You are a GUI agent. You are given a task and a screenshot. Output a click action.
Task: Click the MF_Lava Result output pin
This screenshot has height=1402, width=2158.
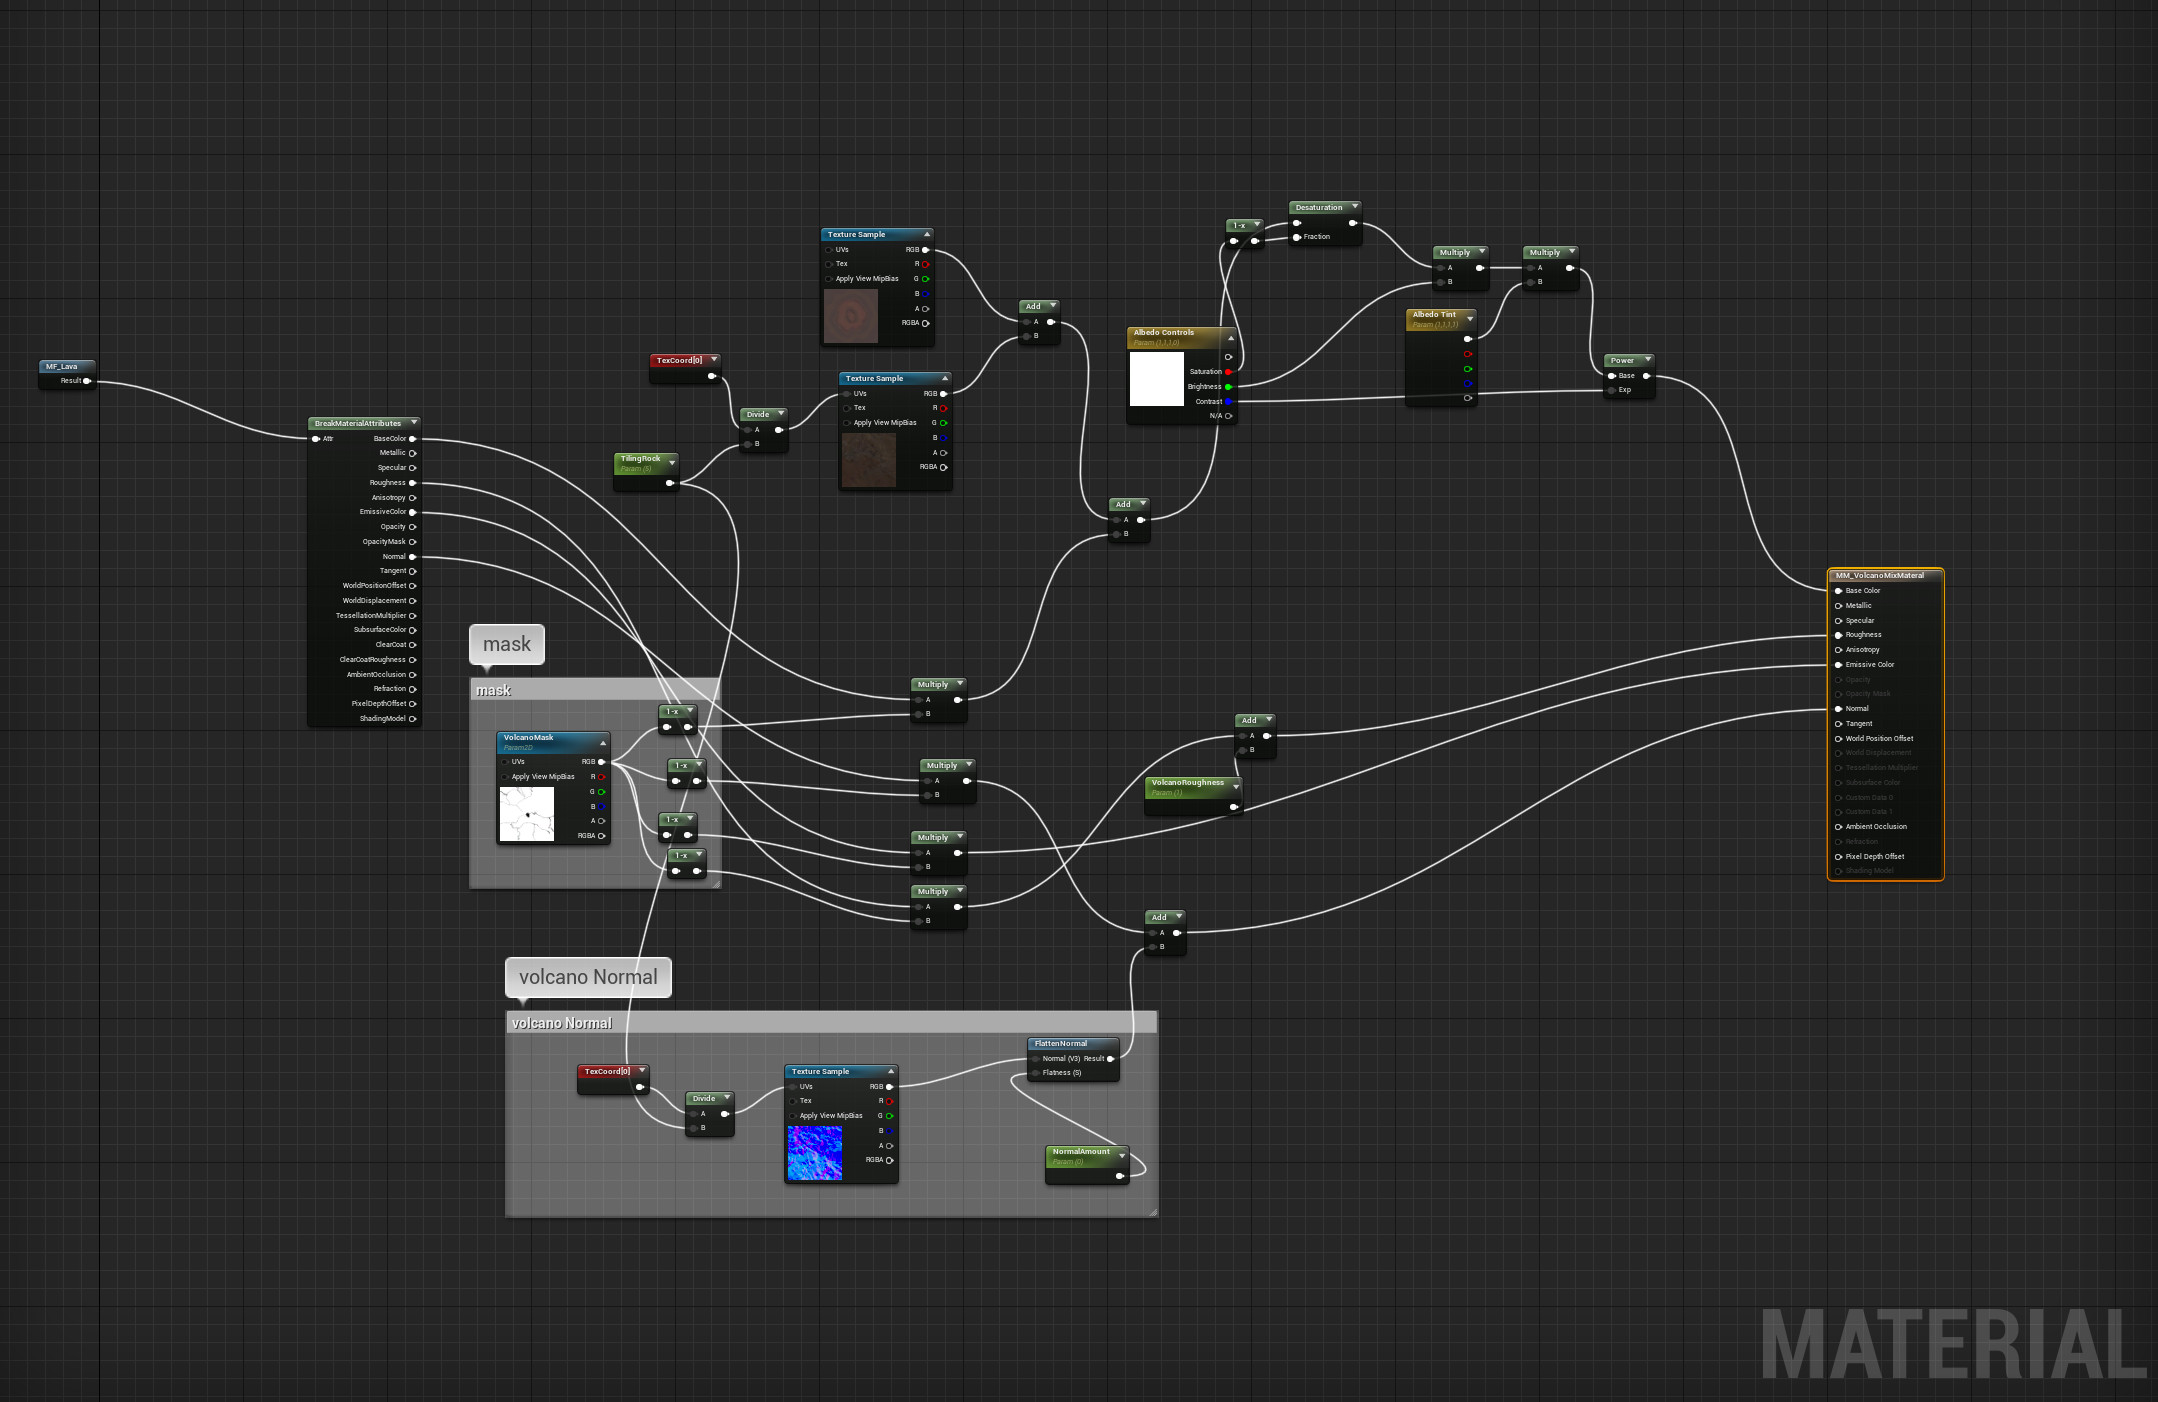tap(87, 381)
